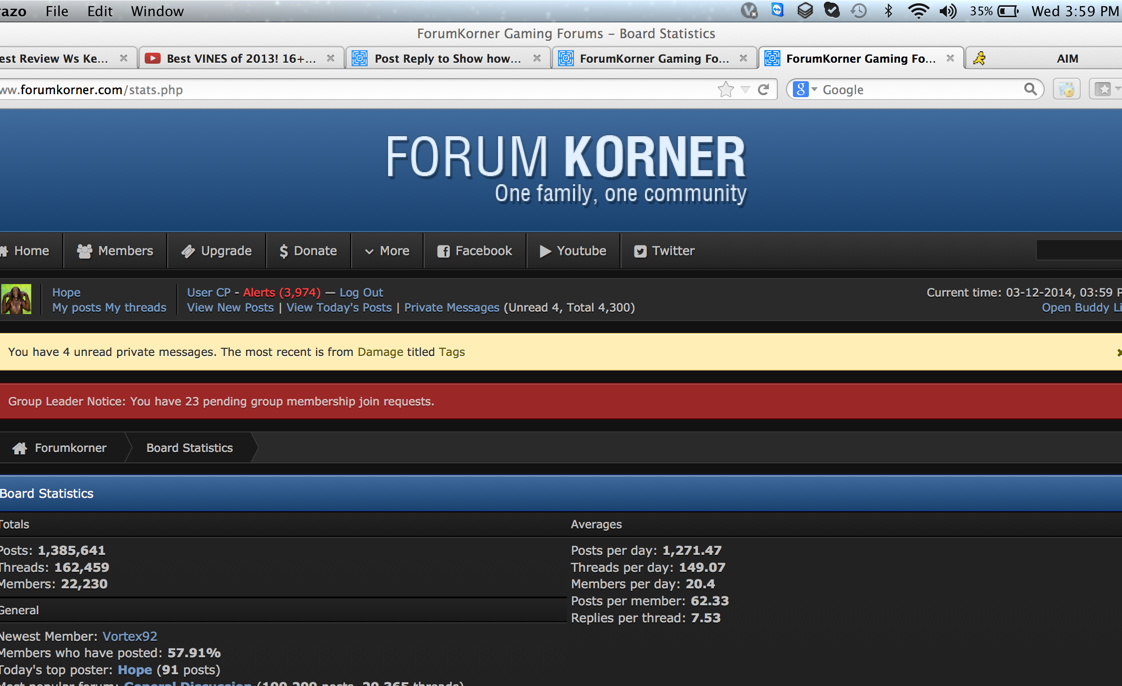Close the Post Reply to Show how tab
The width and height of the screenshot is (1122, 686).
[537, 58]
